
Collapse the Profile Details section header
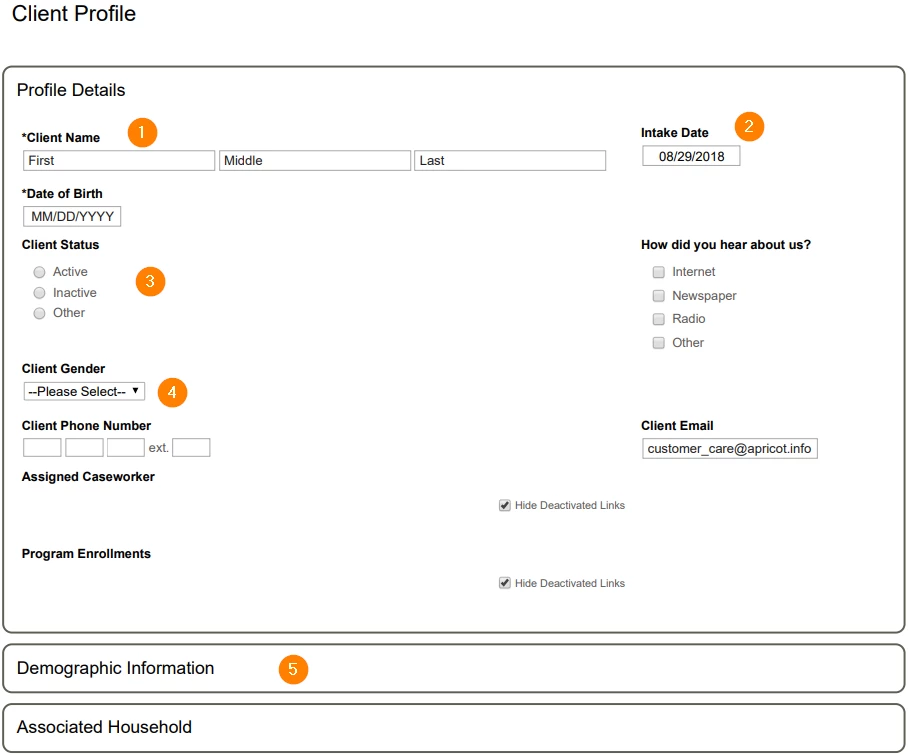[71, 90]
